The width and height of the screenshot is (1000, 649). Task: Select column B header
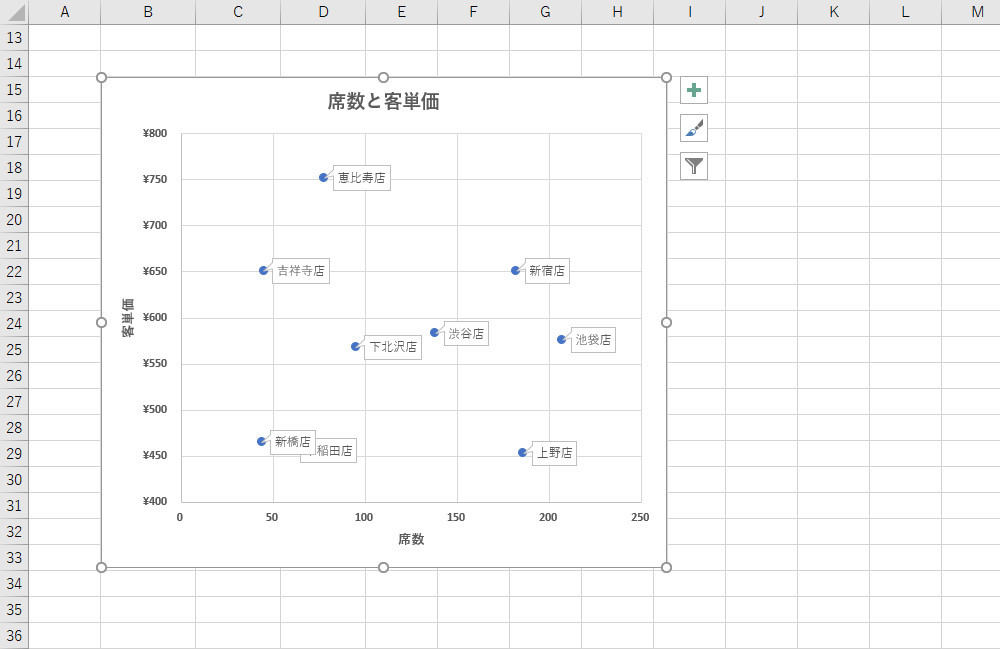point(148,12)
